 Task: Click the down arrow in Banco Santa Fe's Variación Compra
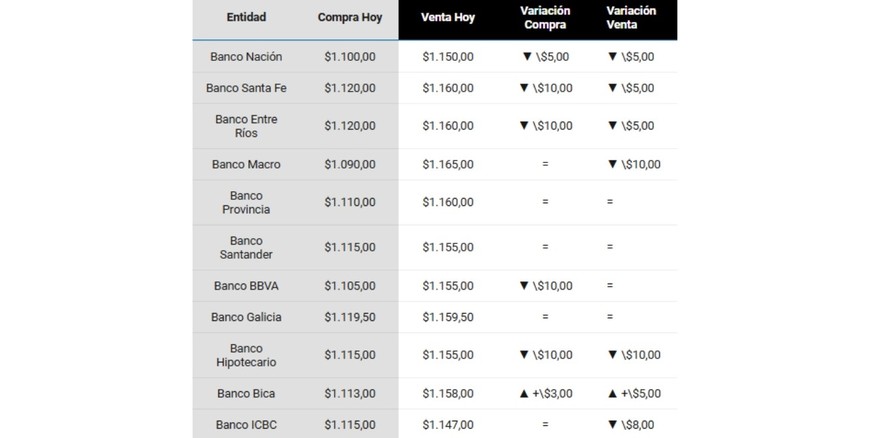point(523,88)
